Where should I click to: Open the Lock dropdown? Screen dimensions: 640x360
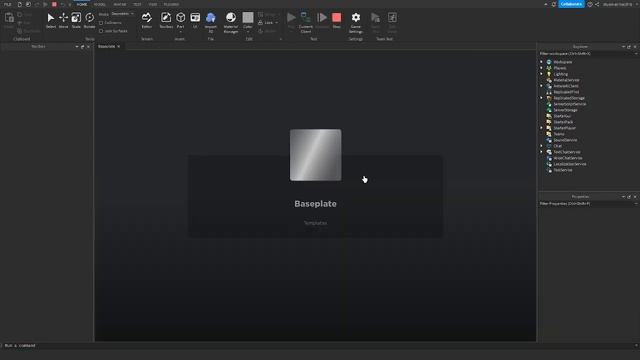click(x=276, y=23)
